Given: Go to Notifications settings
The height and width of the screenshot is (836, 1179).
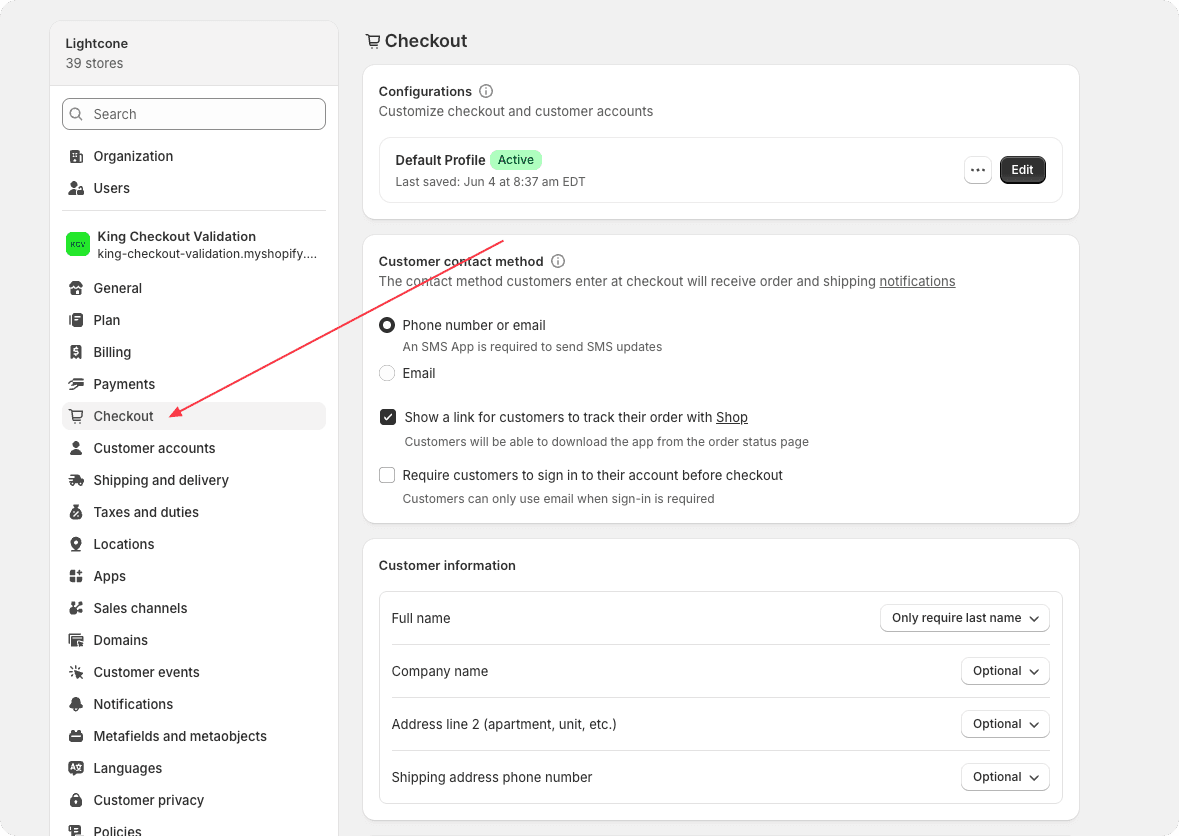Looking at the screenshot, I should (194, 704).
